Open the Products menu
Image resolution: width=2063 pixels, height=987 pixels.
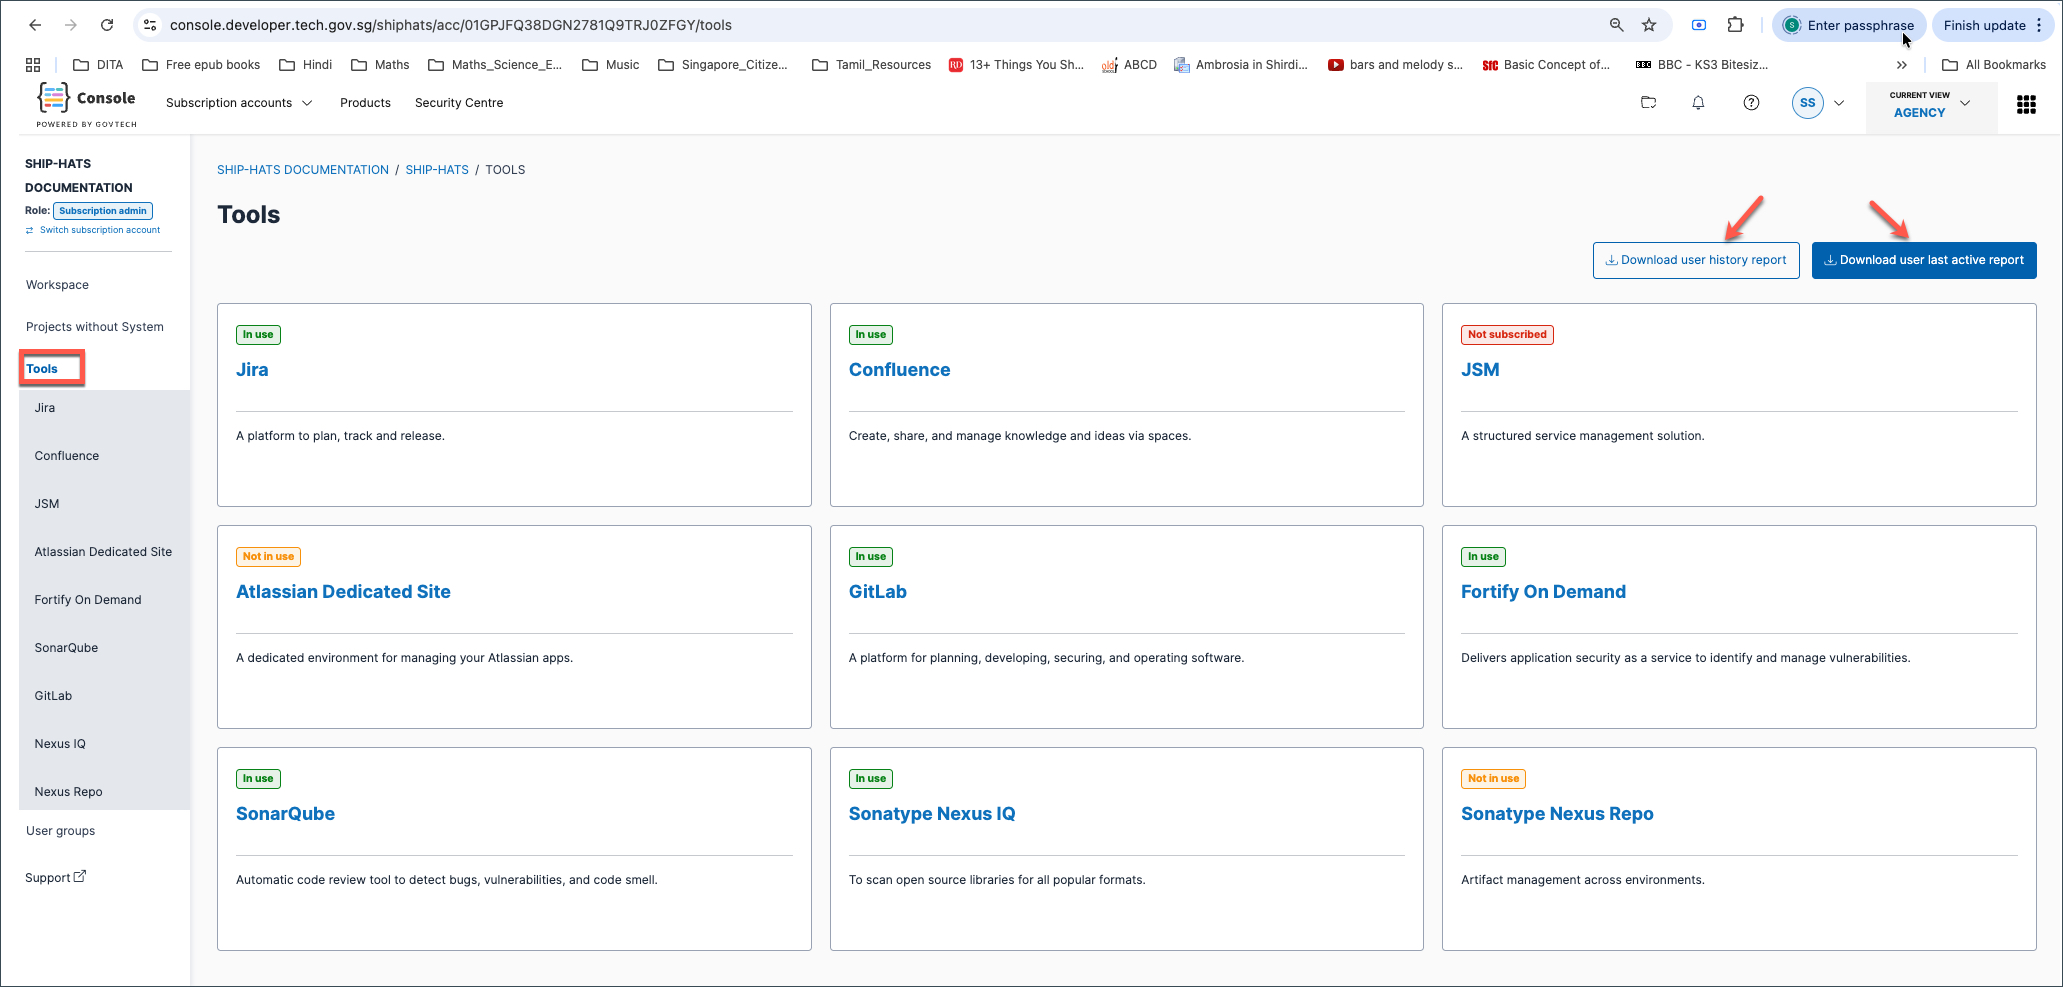coord(365,103)
